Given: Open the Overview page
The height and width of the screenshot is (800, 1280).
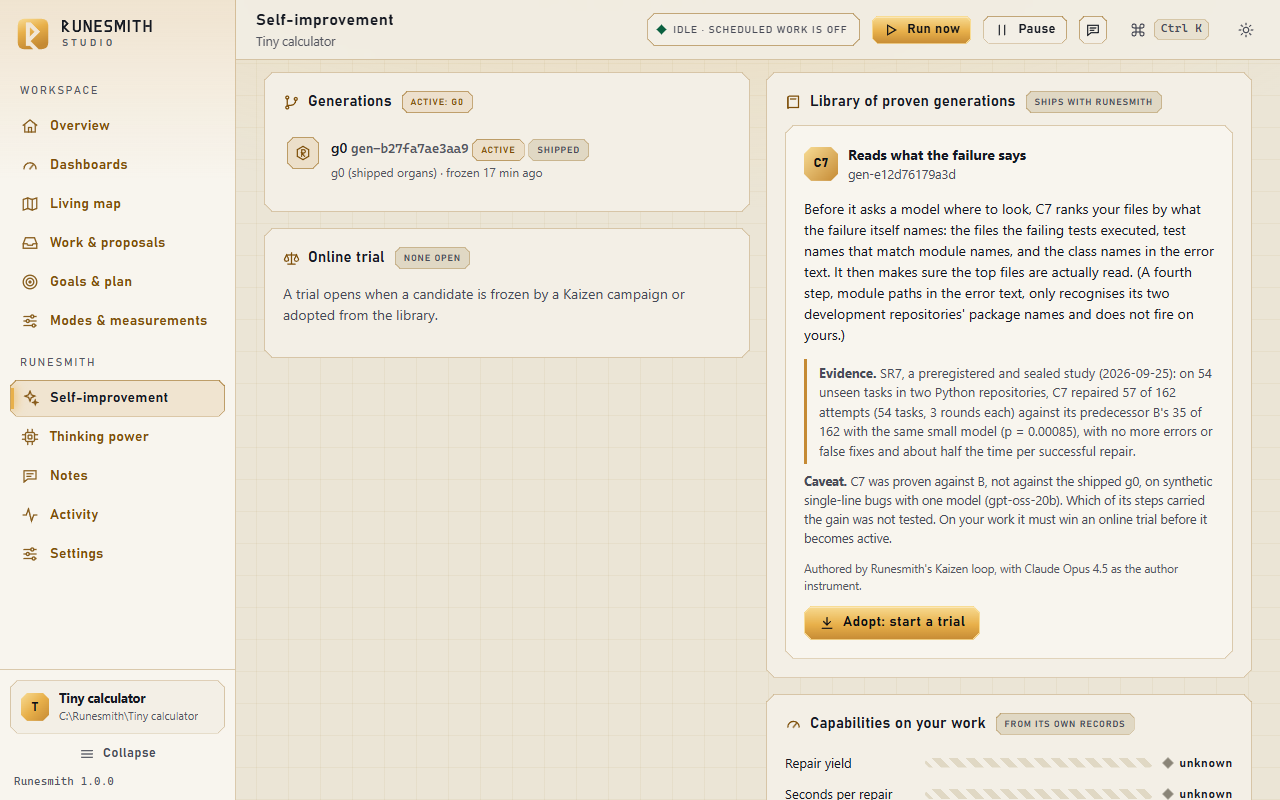Looking at the screenshot, I should tap(117, 125).
